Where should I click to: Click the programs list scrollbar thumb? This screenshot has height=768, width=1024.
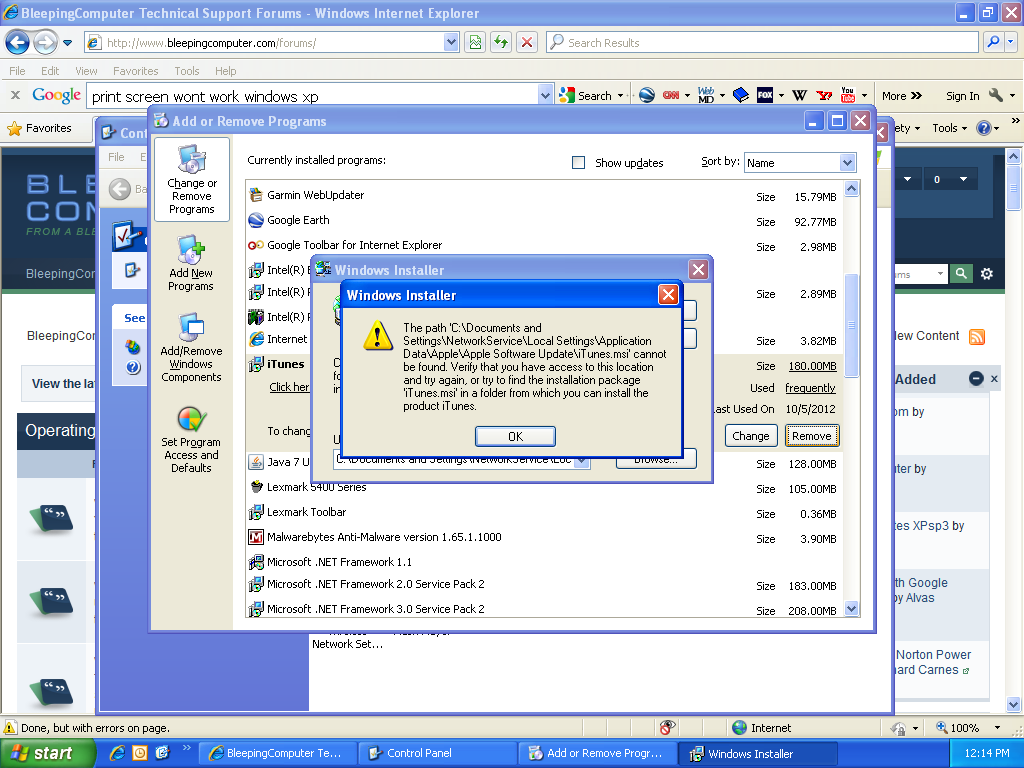[851, 325]
